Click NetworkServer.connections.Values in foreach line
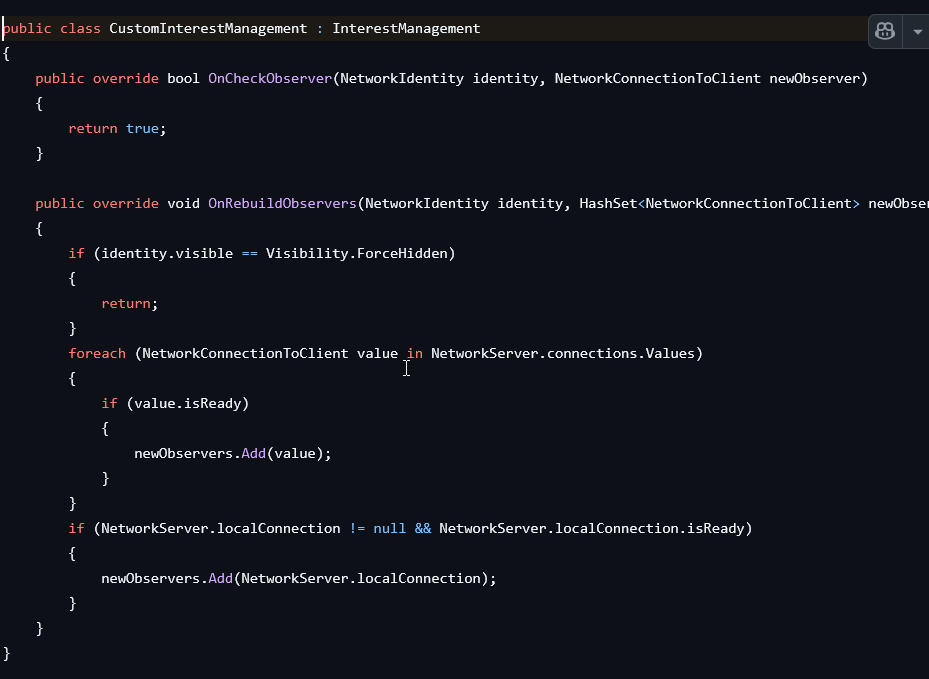 click(x=562, y=353)
